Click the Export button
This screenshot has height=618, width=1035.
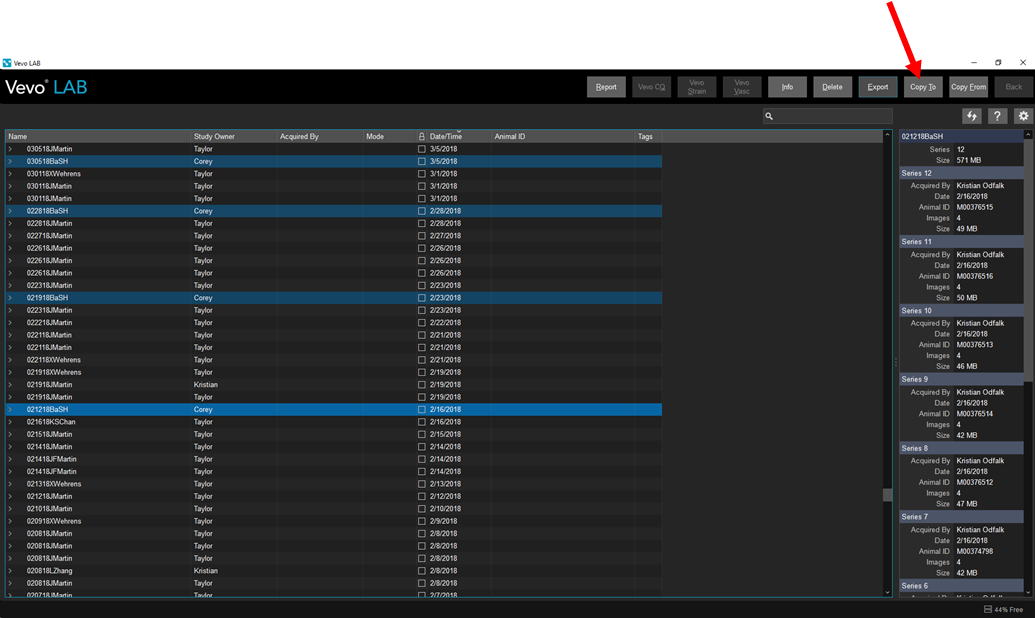pyautogui.click(x=878, y=87)
